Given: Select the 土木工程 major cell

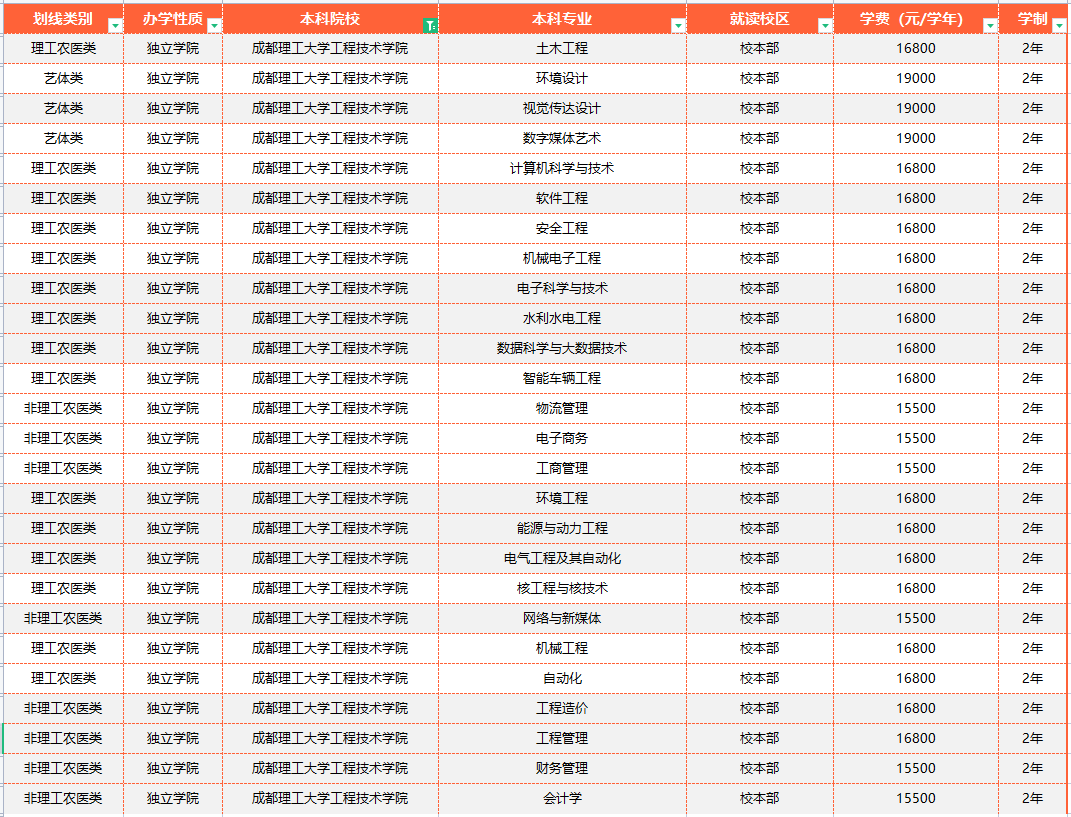Looking at the screenshot, I should 562,49.
